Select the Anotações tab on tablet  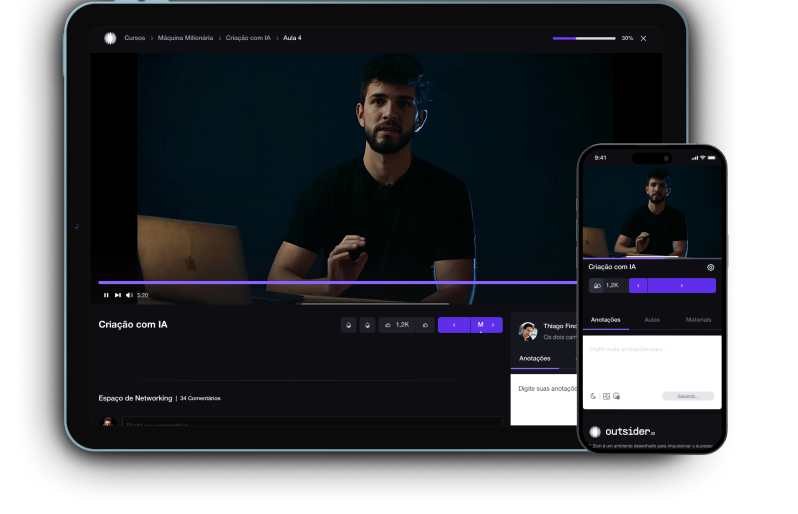pyautogui.click(x=534, y=357)
